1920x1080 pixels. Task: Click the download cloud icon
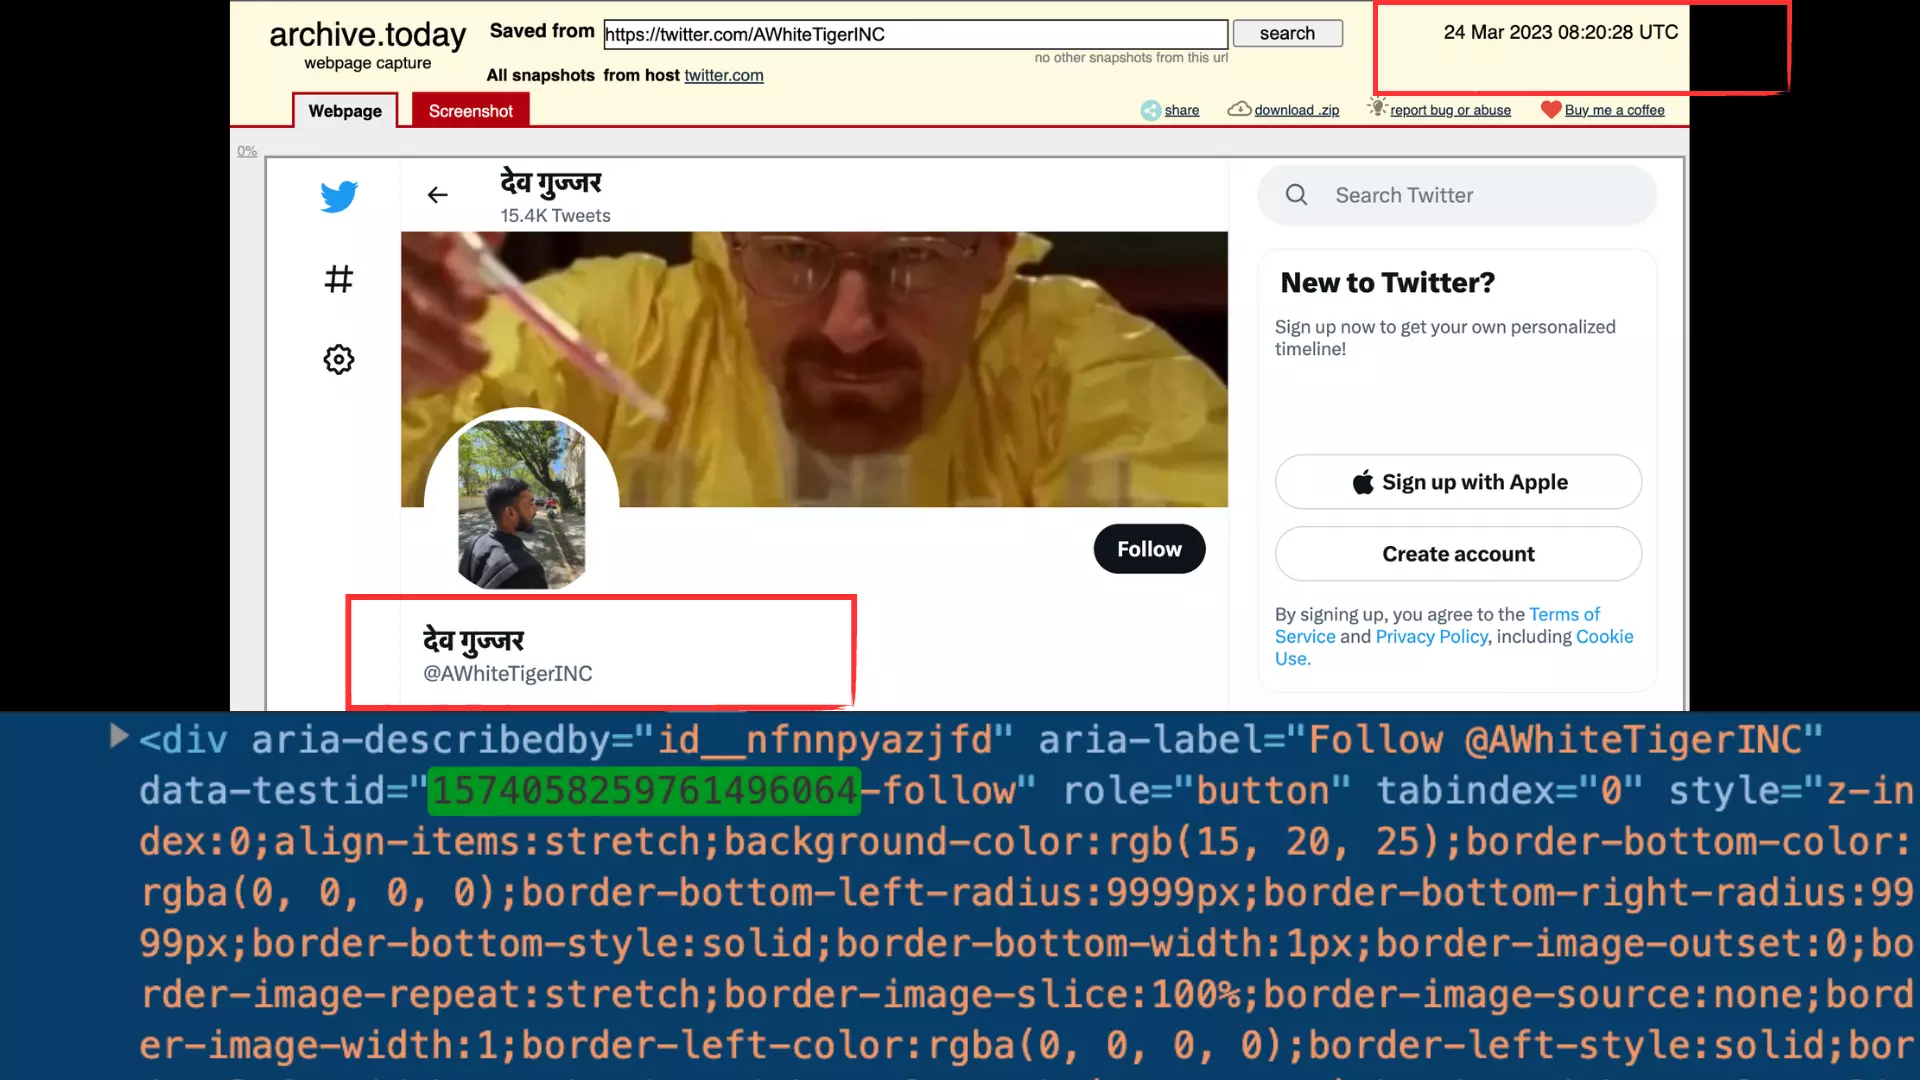click(x=1239, y=108)
